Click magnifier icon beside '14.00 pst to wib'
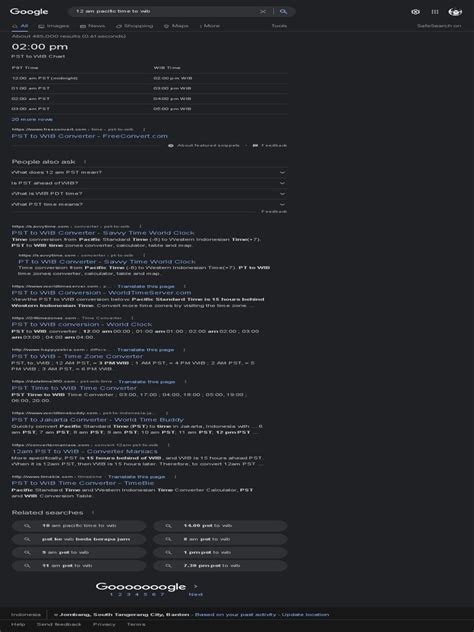The width and height of the screenshot is (474, 632). (168, 526)
